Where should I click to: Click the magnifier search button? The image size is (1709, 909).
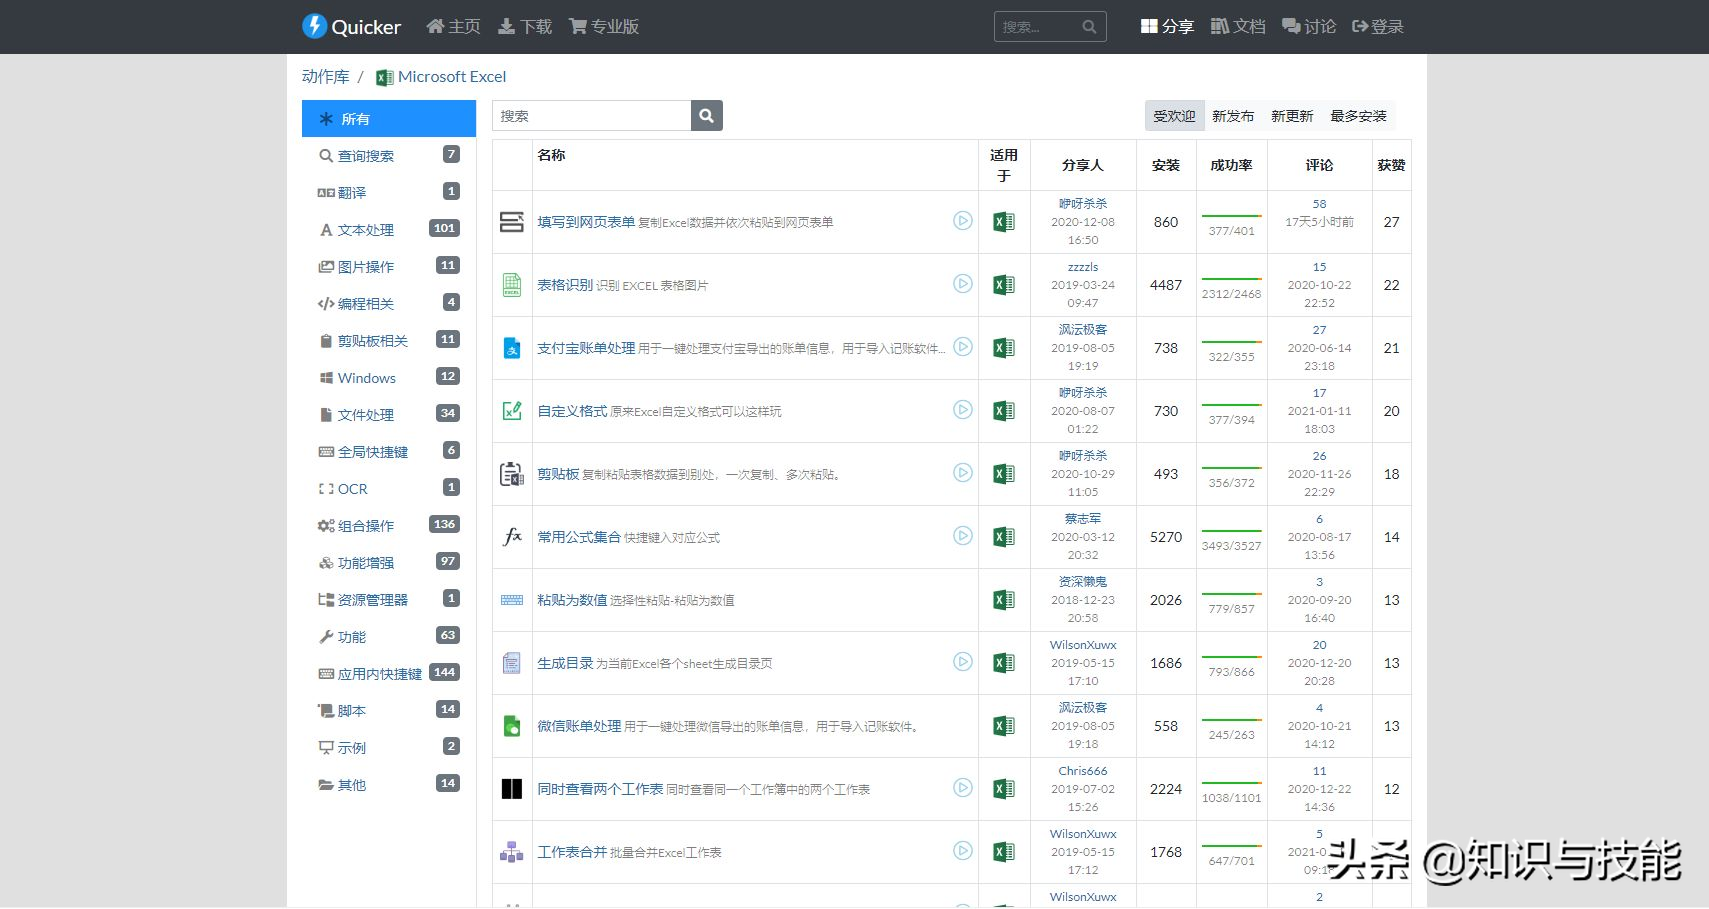[707, 116]
